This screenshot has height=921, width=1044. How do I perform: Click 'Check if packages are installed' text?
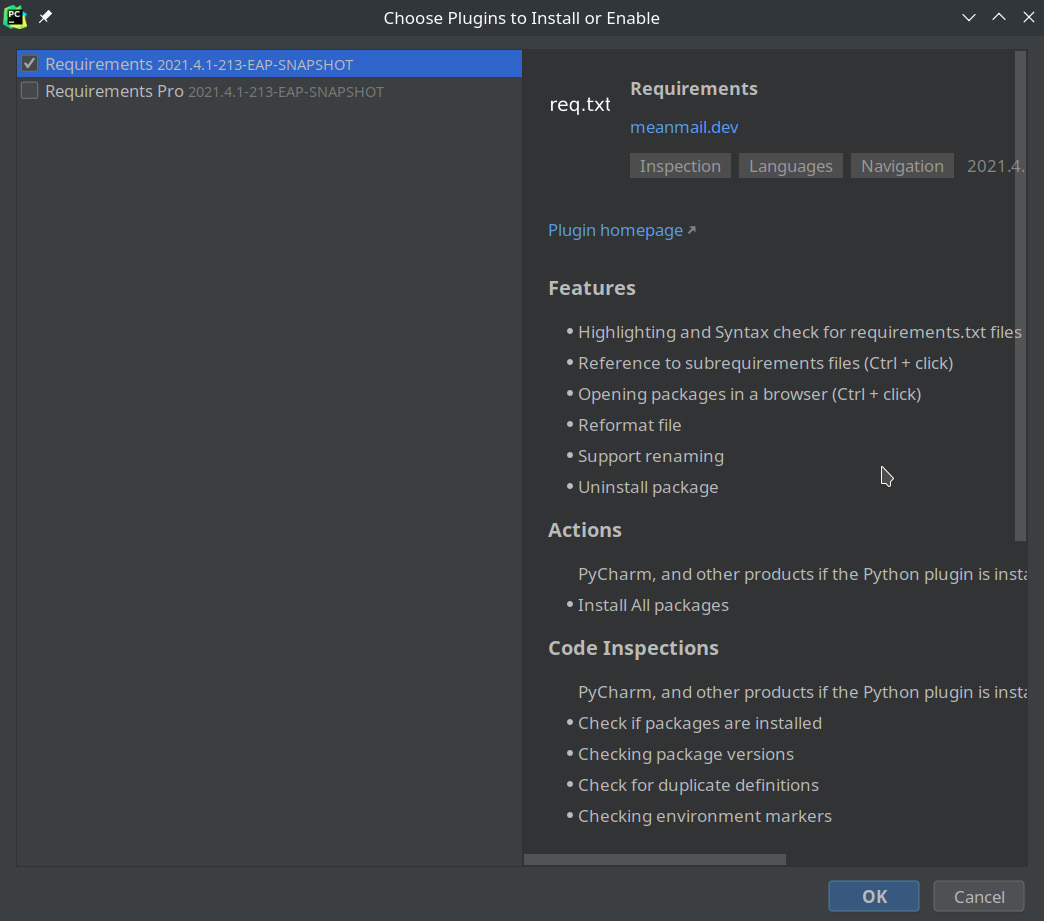(700, 723)
